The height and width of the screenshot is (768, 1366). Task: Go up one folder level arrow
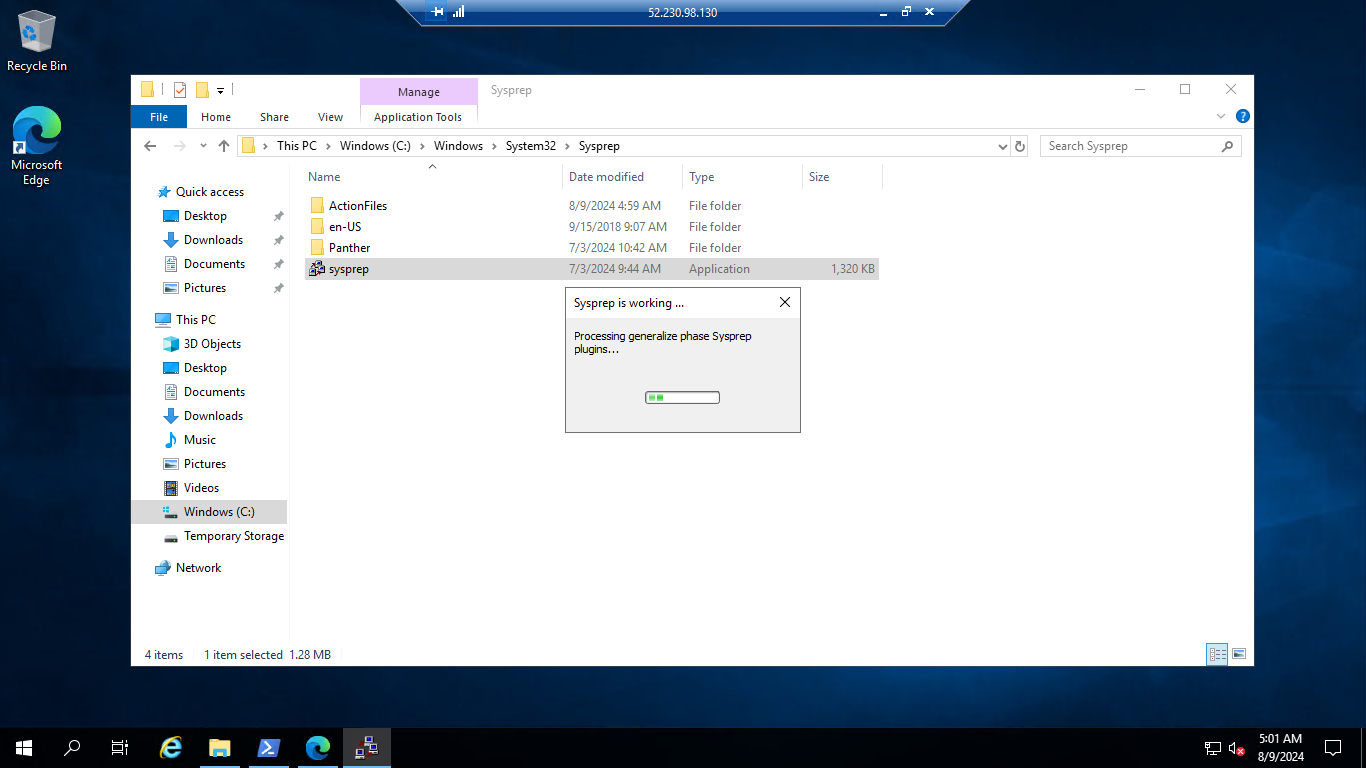pos(224,146)
